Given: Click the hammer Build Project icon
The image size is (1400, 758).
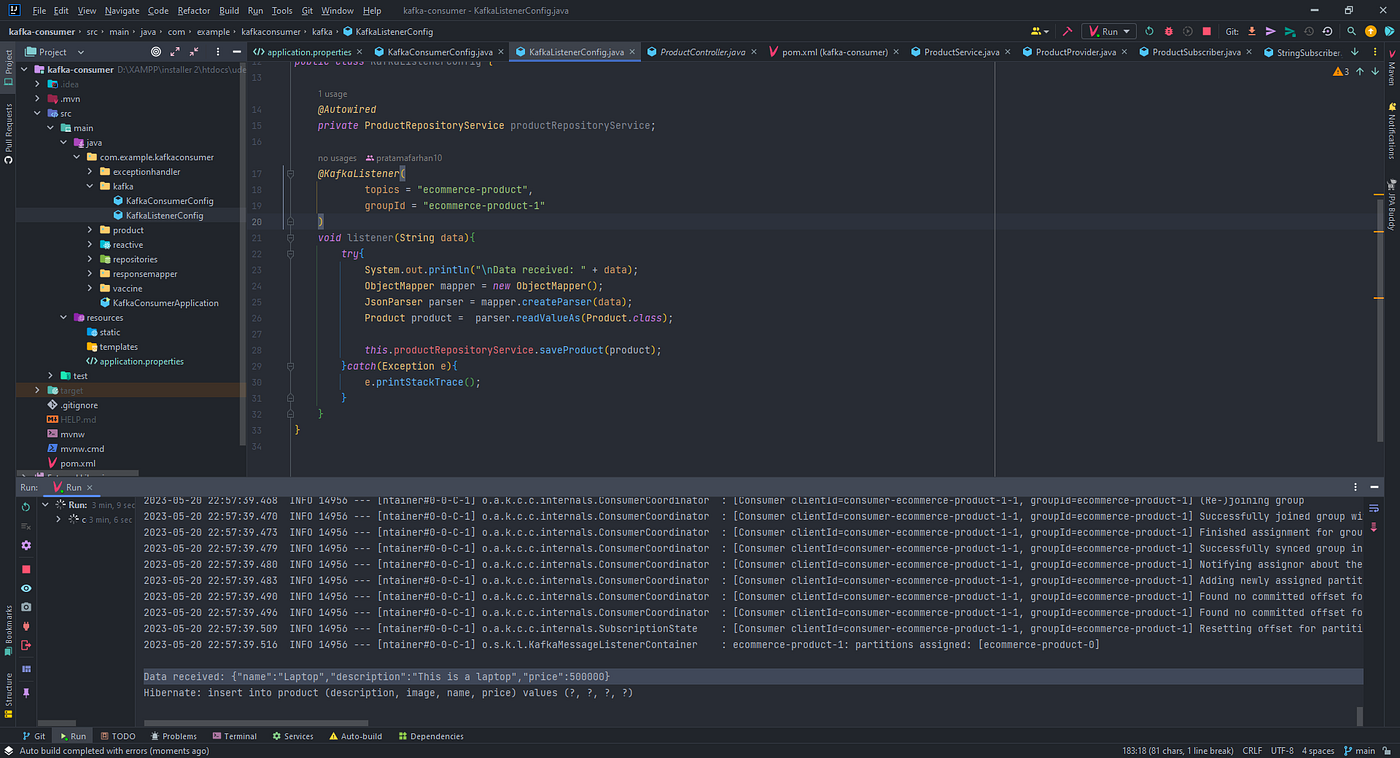Looking at the screenshot, I should click(1067, 32).
